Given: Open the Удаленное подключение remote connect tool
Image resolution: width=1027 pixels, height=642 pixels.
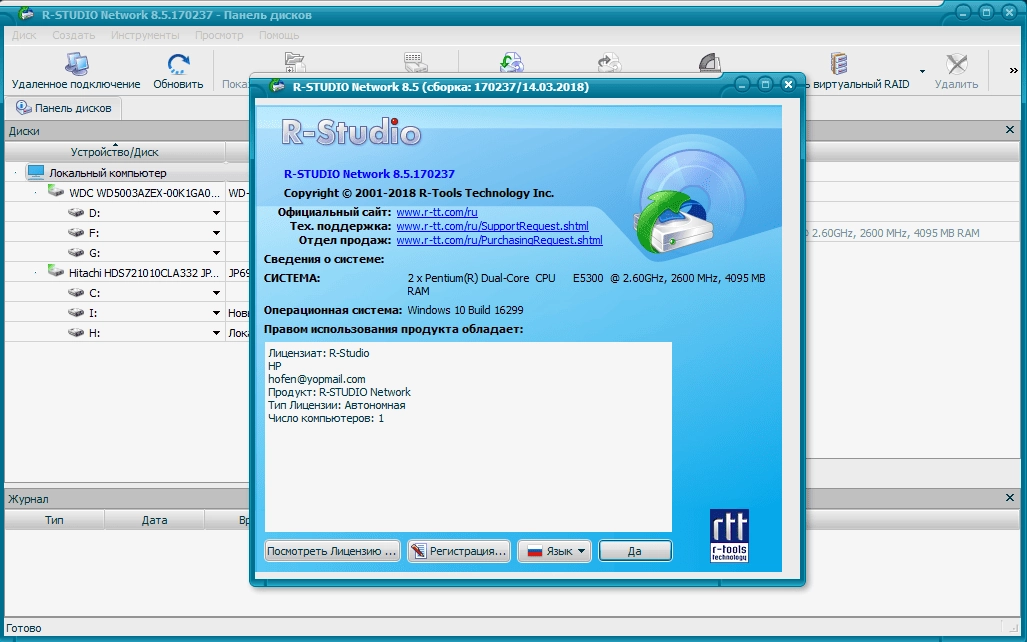Looking at the screenshot, I should pos(76,71).
